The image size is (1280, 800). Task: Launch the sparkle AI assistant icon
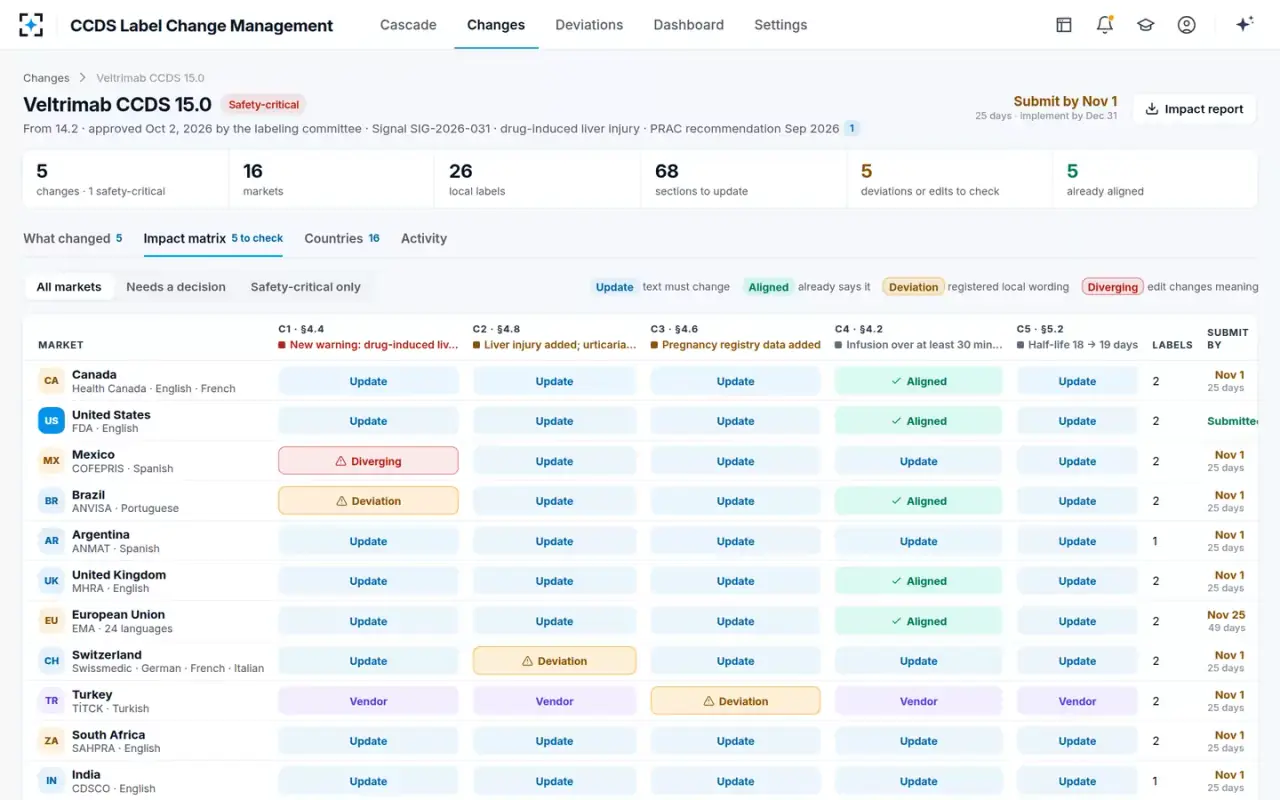pos(1245,25)
